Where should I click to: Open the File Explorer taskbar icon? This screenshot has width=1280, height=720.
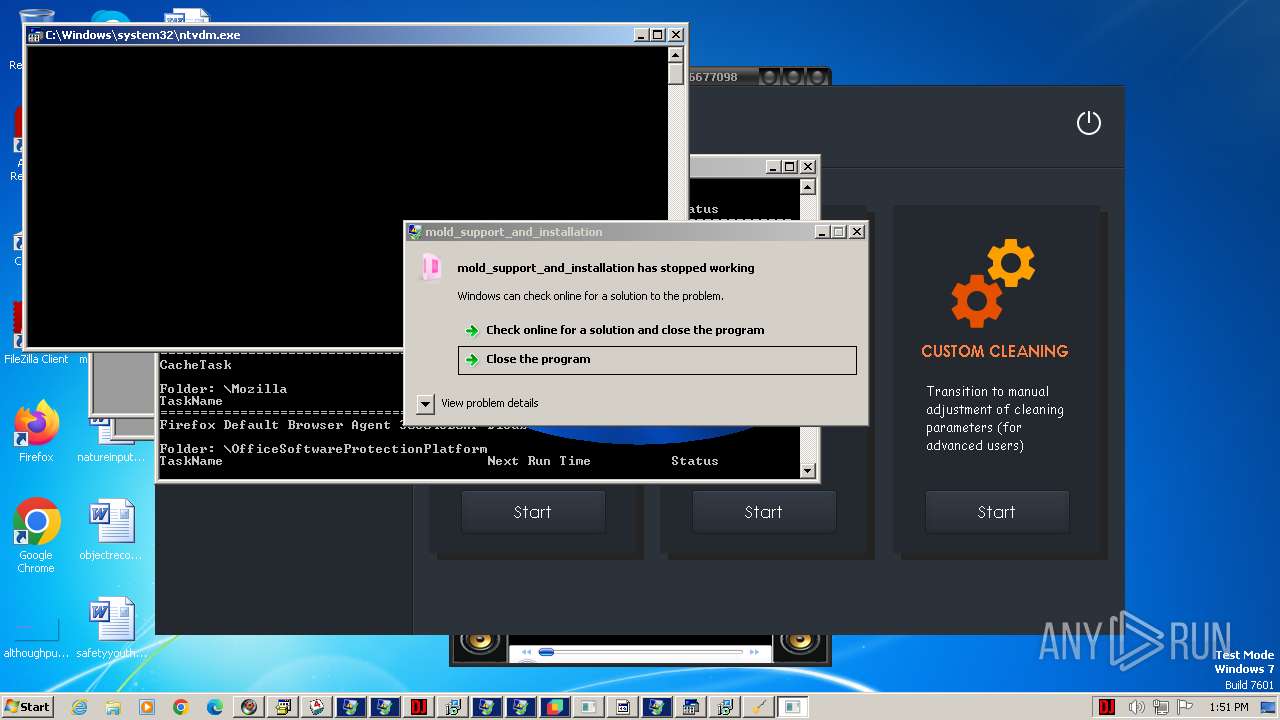point(113,707)
